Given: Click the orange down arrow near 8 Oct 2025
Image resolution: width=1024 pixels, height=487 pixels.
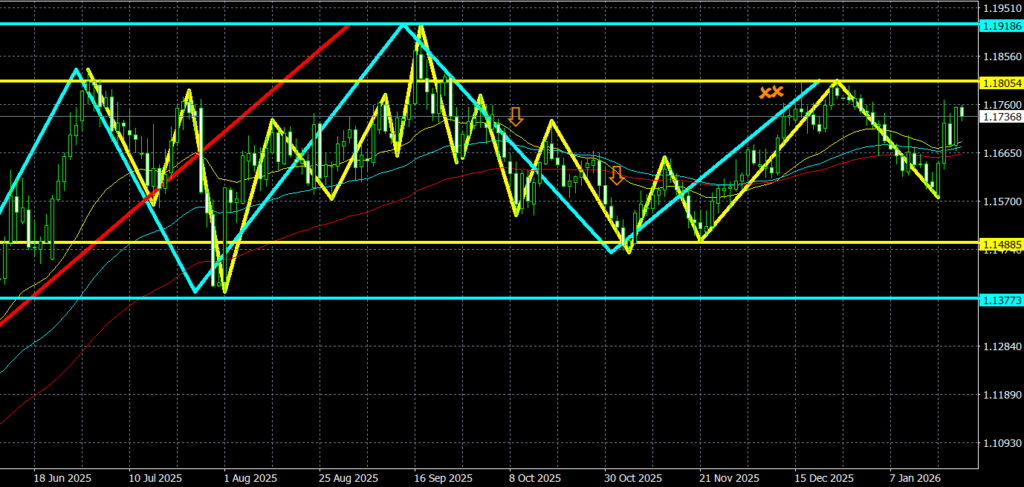Looking at the screenshot, I should click(x=515, y=116).
